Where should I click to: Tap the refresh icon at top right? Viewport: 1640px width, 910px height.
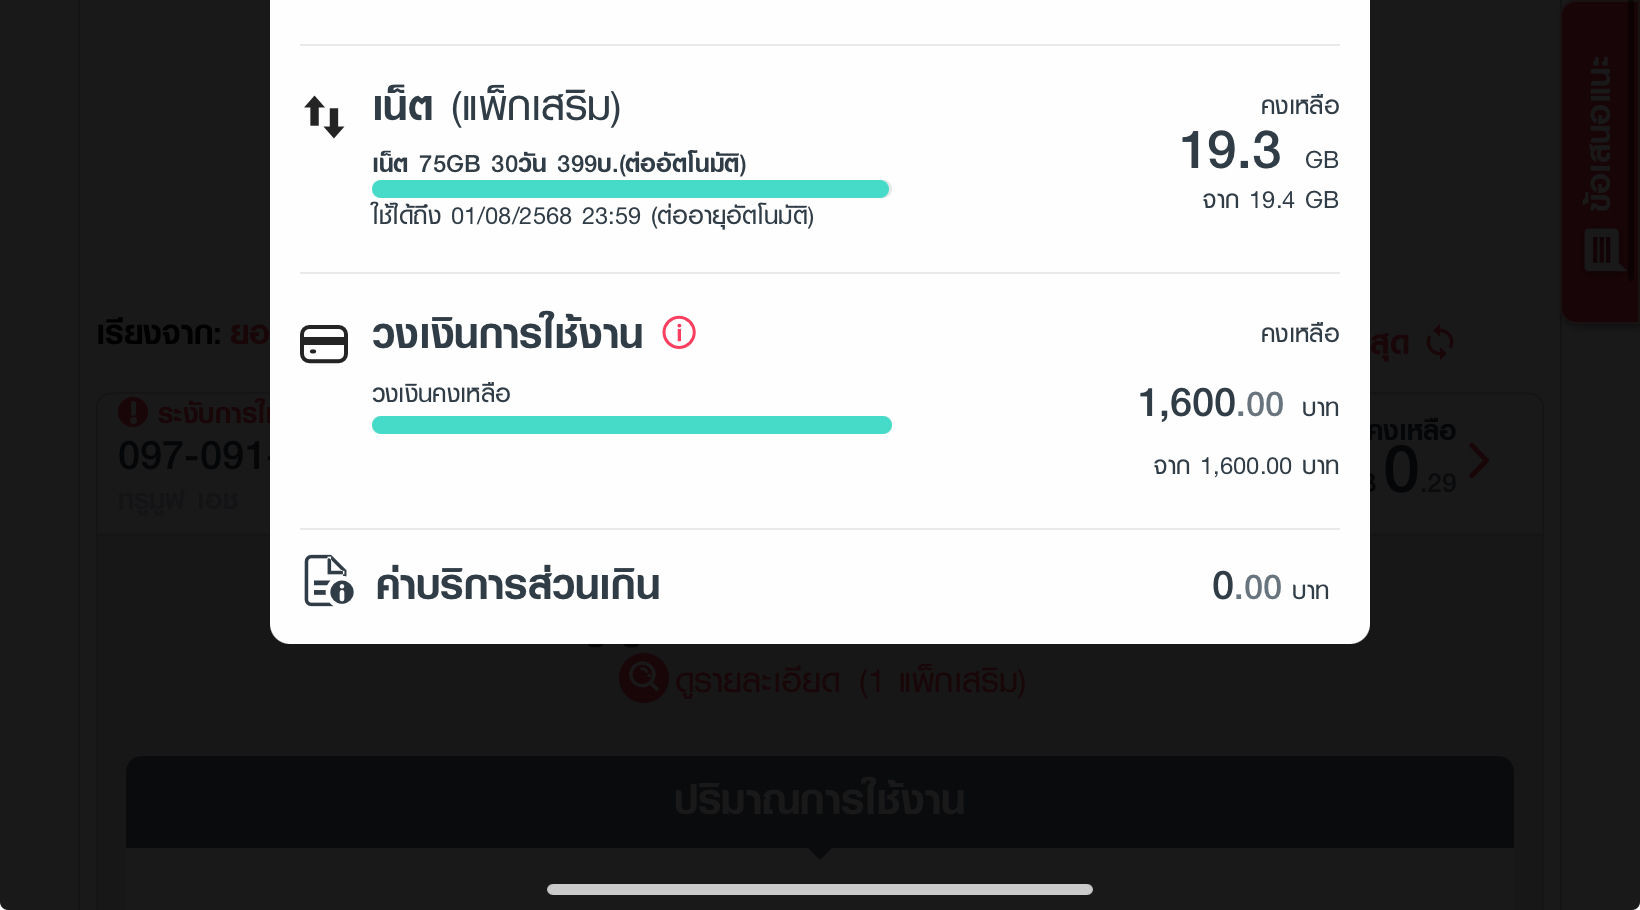[1440, 342]
